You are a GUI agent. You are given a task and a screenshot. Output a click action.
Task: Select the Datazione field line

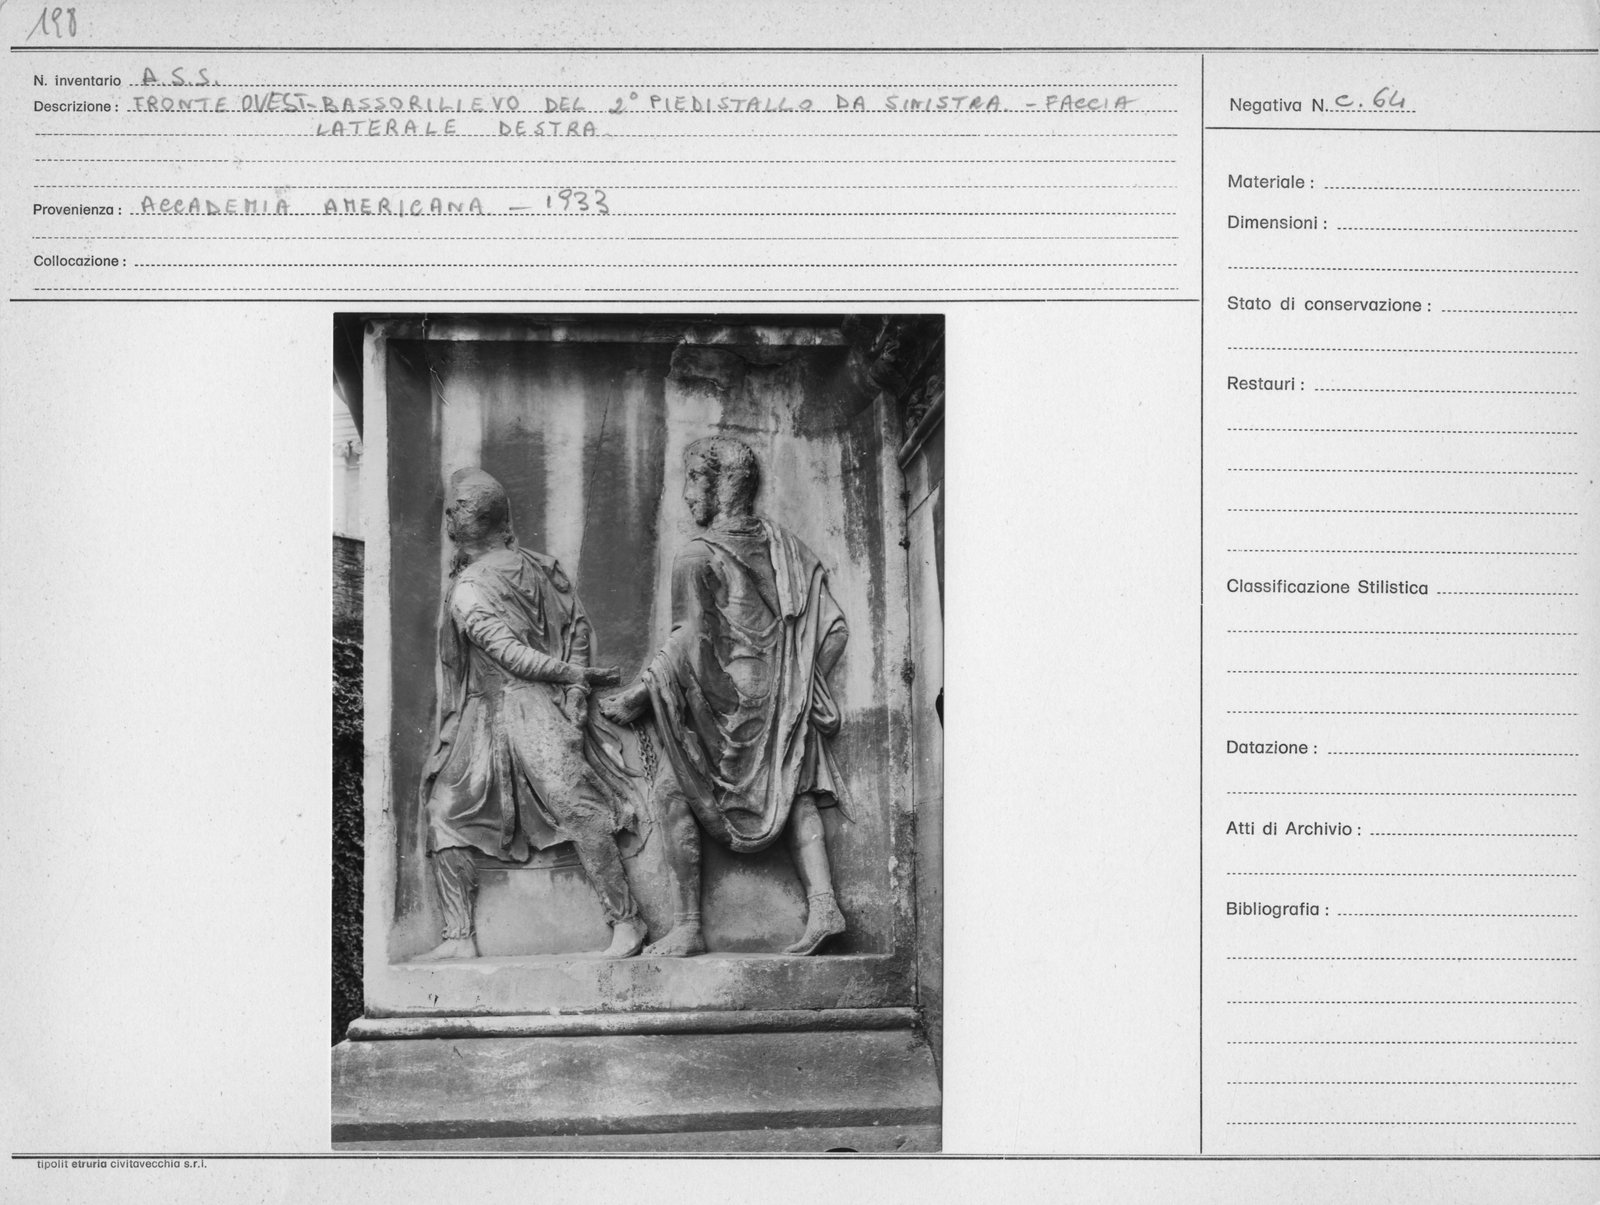[x=1452, y=748]
